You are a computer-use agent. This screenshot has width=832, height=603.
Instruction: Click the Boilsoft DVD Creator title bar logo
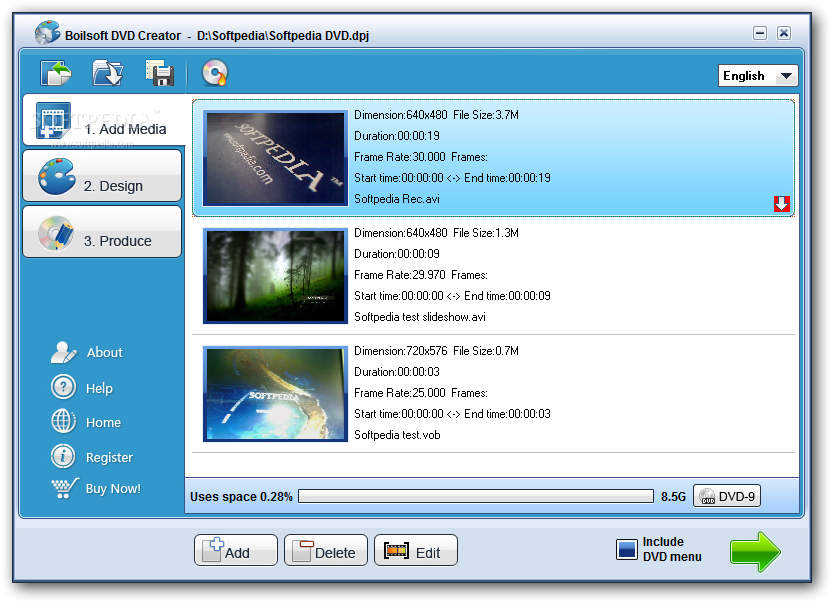[47, 32]
